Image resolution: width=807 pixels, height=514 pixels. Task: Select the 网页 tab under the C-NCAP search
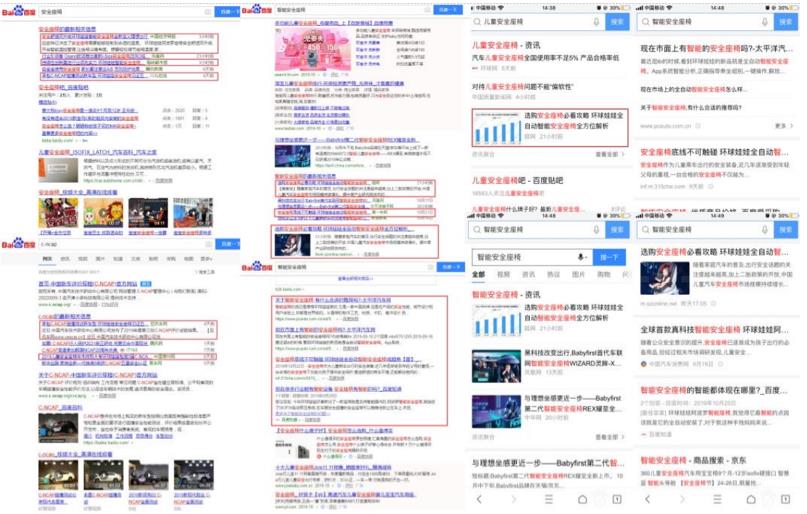pos(47,259)
